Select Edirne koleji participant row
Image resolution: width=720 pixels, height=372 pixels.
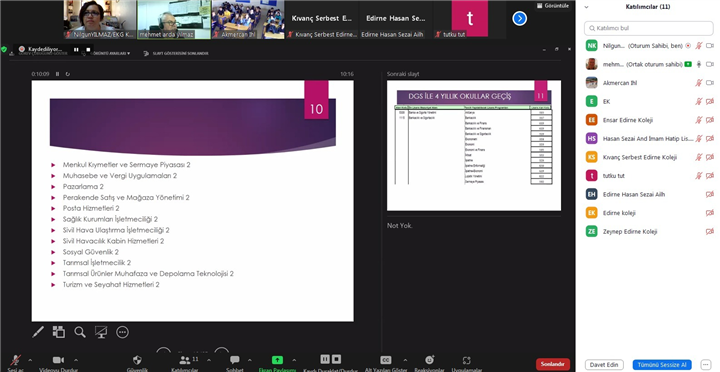[648, 213]
